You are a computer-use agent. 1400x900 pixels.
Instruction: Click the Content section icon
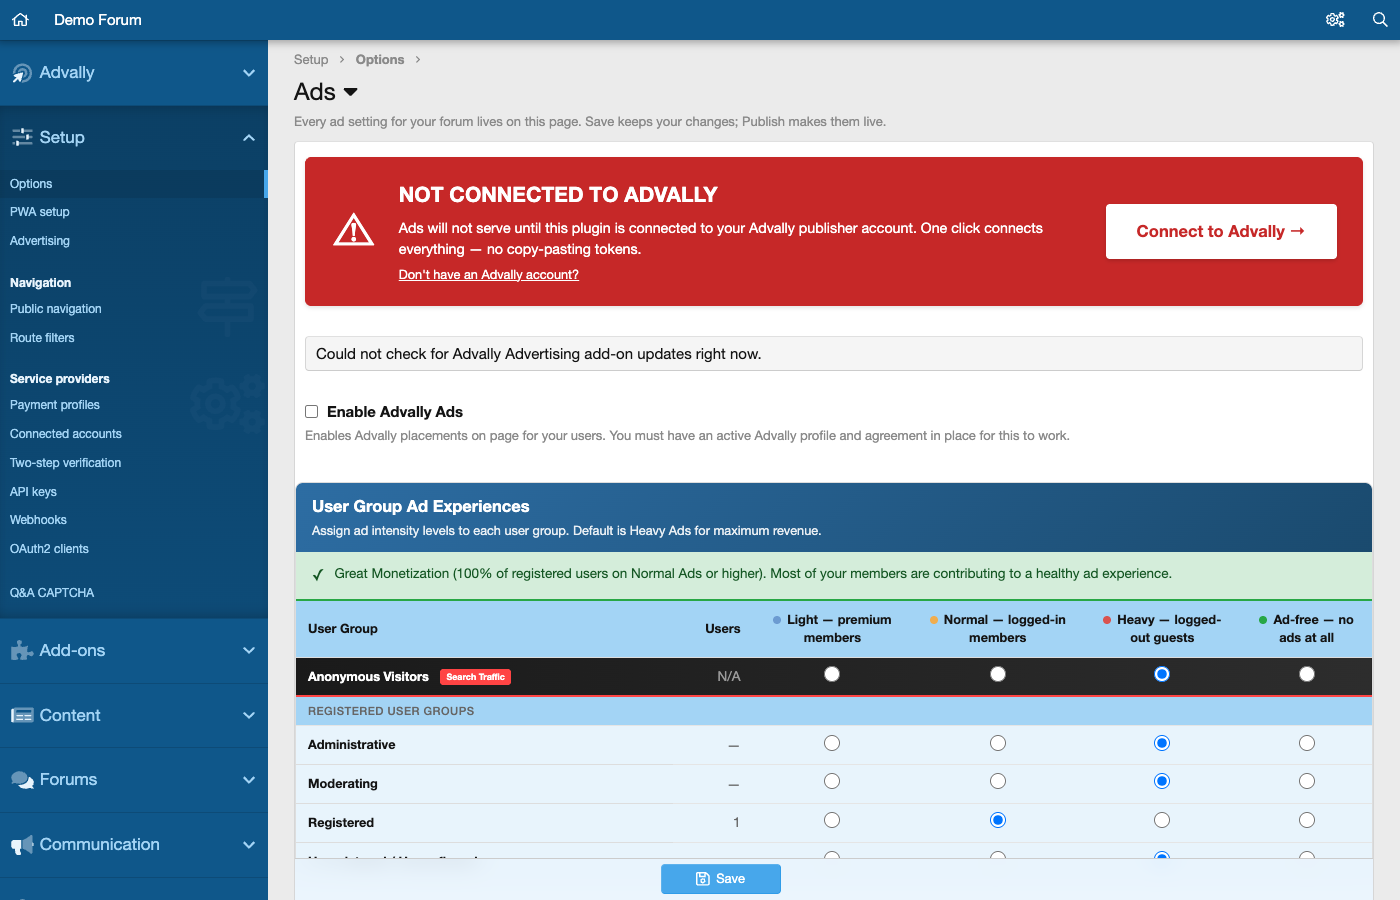click(x=22, y=716)
